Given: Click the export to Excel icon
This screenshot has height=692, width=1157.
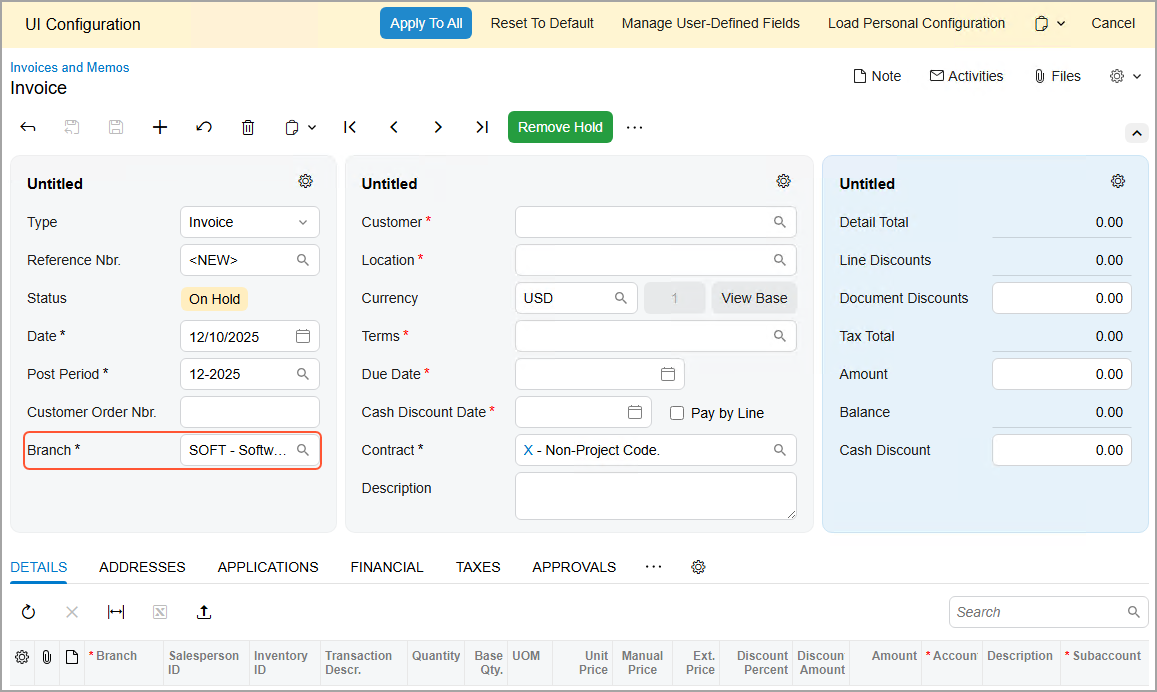Looking at the screenshot, I should coord(160,612).
